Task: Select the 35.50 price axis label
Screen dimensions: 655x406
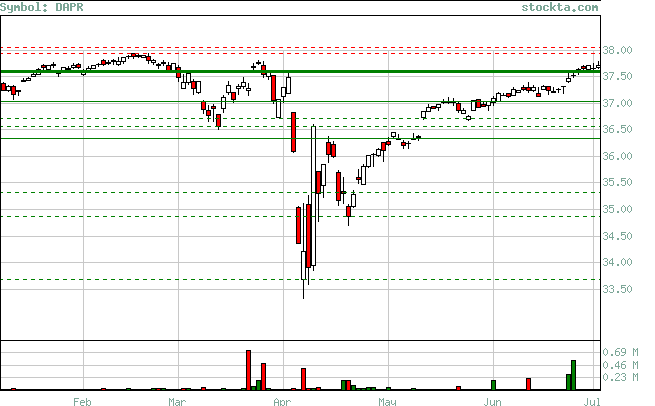Action: (x=617, y=183)
